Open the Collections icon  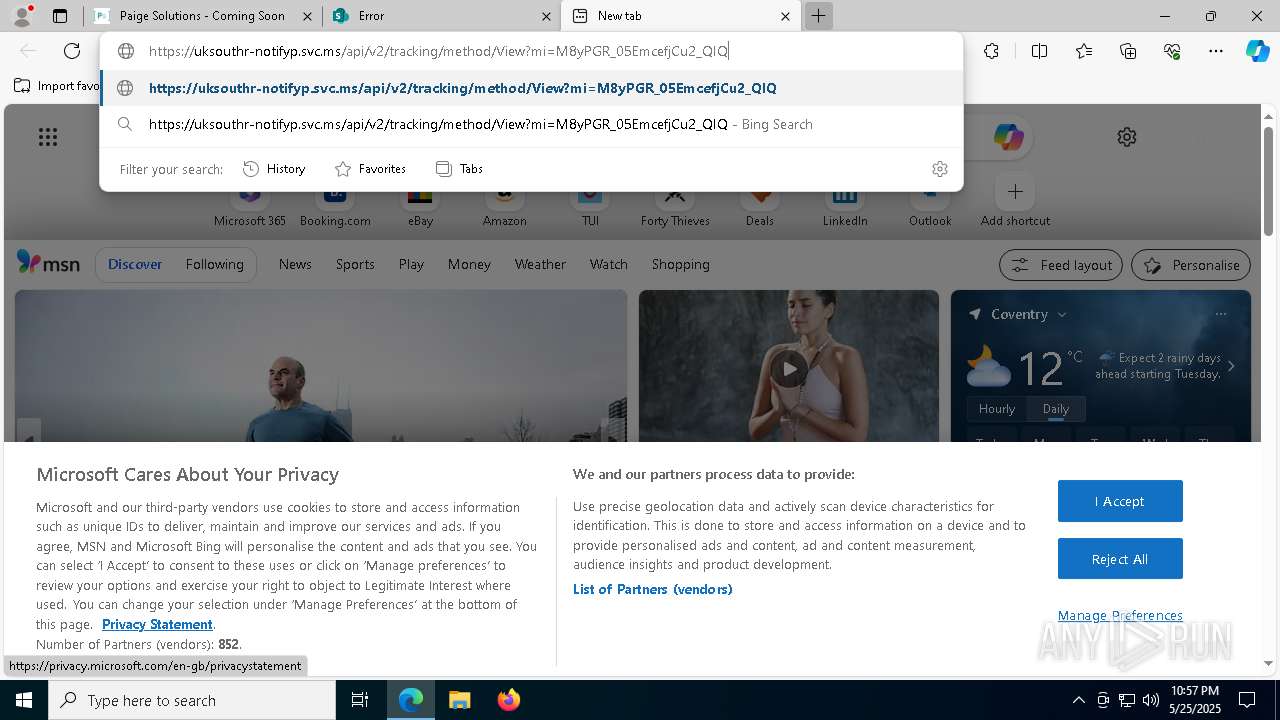[1128, 51]
